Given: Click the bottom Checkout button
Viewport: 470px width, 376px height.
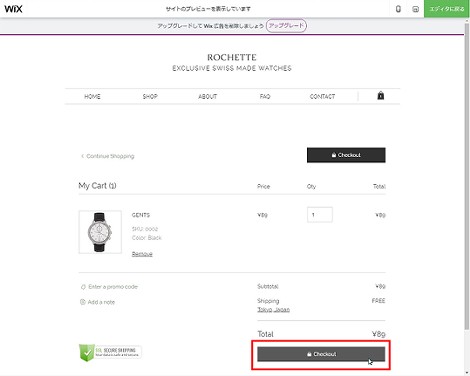Looking at the screenshot, I should click(321, 354).
